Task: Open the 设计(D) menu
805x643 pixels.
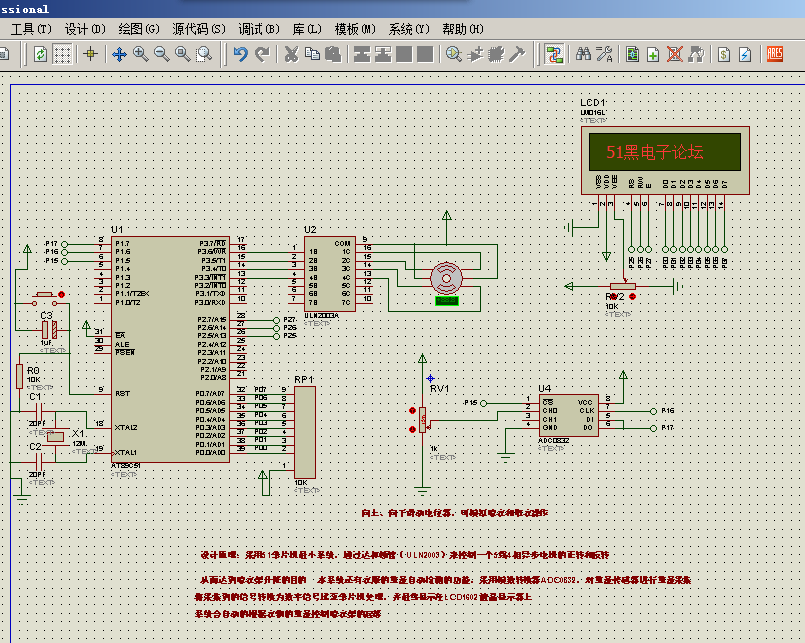Action: (85, 29)
